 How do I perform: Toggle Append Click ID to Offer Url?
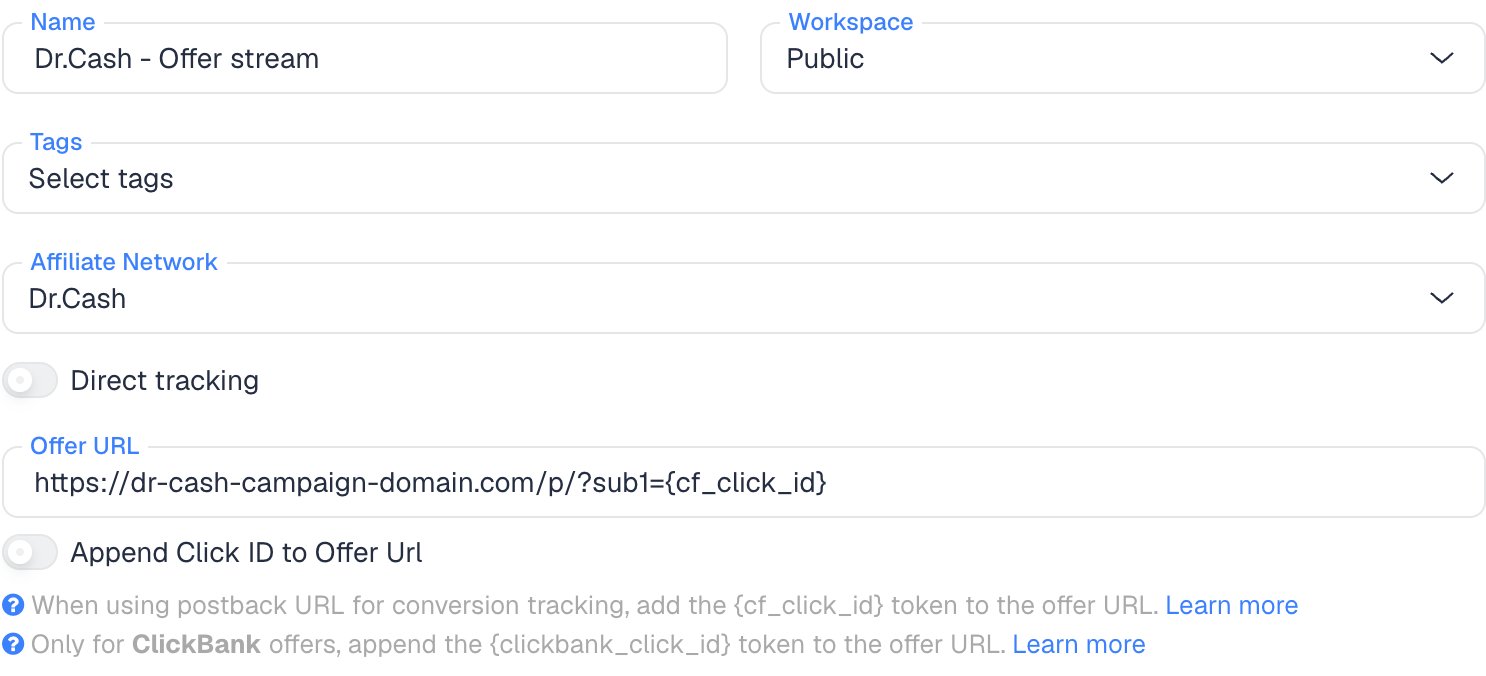tap(30, 552)
